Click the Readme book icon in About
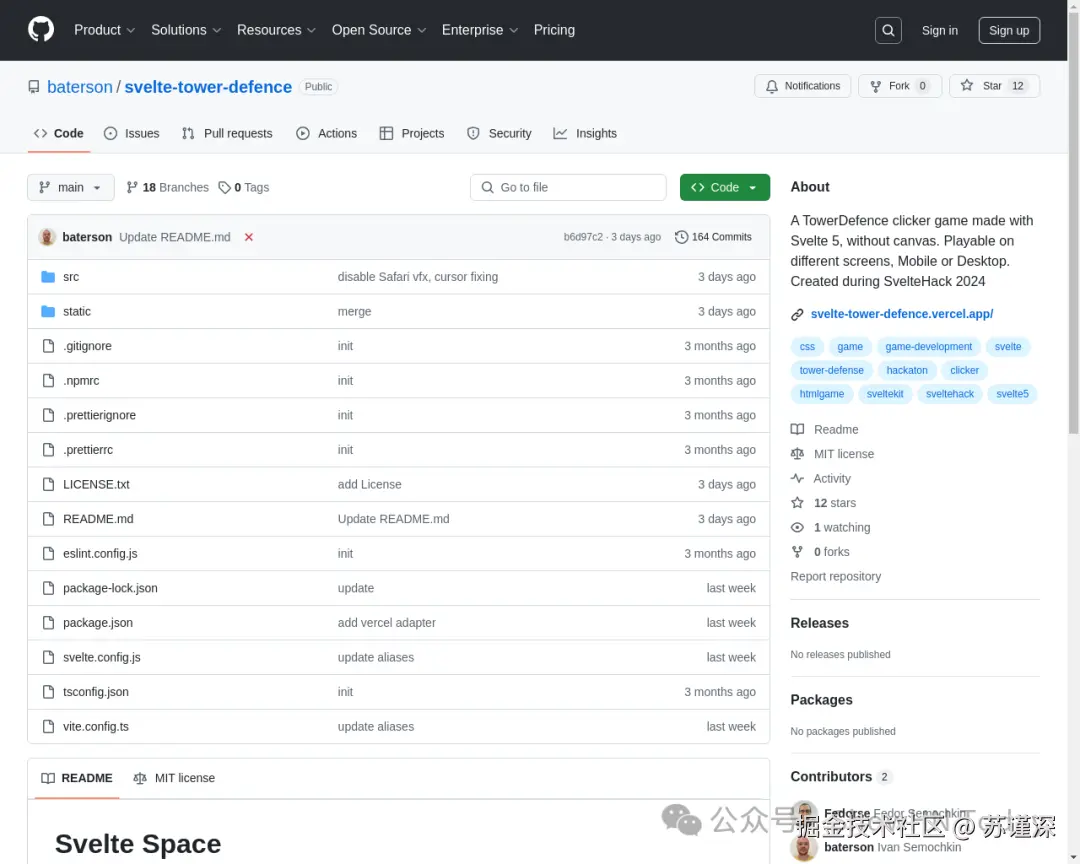 click(x=797, y=429)
